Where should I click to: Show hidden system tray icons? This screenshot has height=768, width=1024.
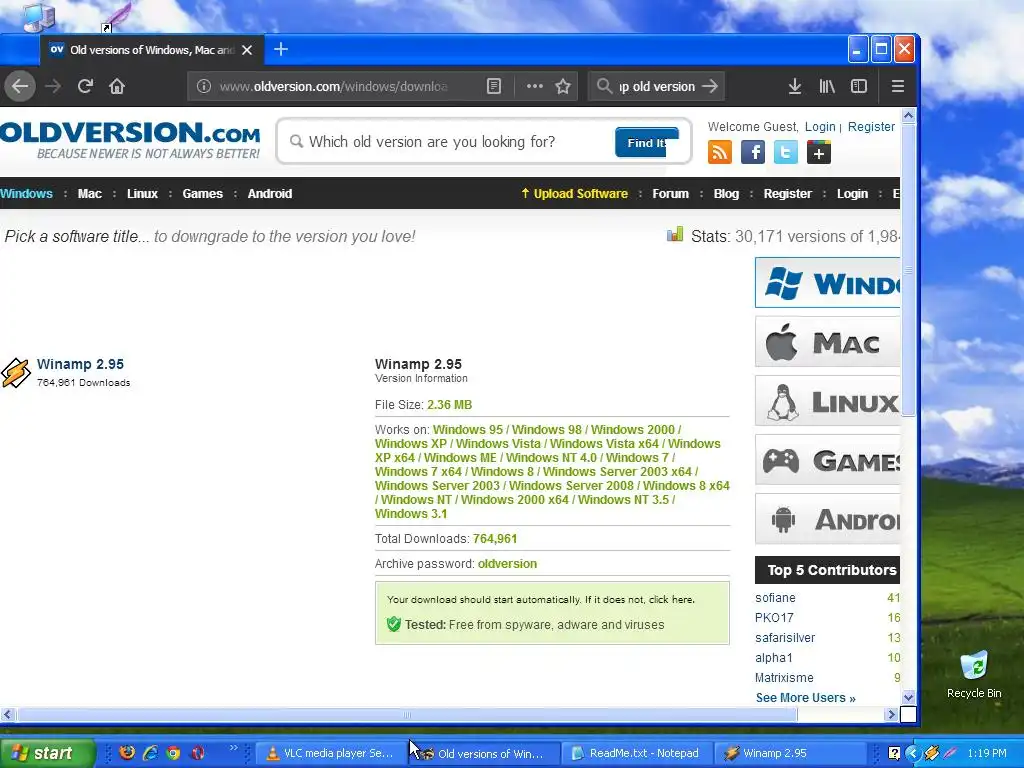coord(912,753)
